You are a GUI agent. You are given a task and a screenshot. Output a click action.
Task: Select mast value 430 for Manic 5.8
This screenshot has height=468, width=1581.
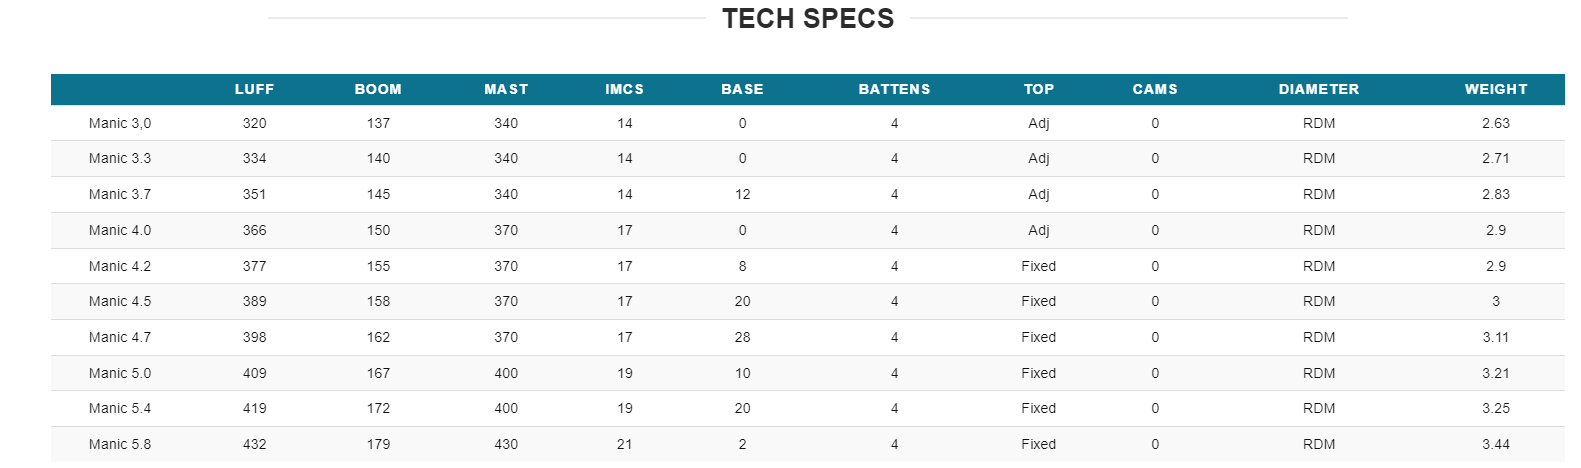click(506, 444)
